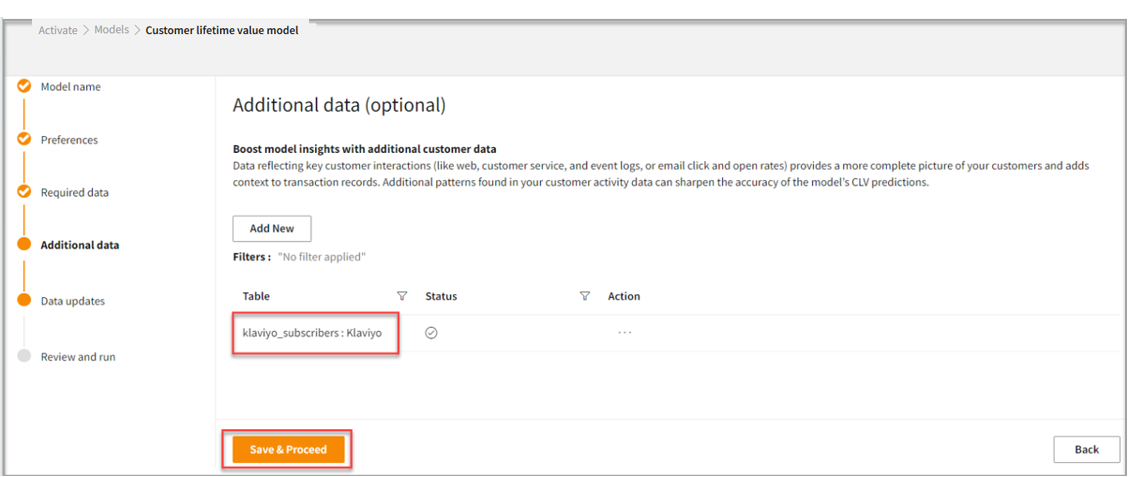
Task: Open the Data updates step
Action: pyautogui.click(x=72, y=301)
